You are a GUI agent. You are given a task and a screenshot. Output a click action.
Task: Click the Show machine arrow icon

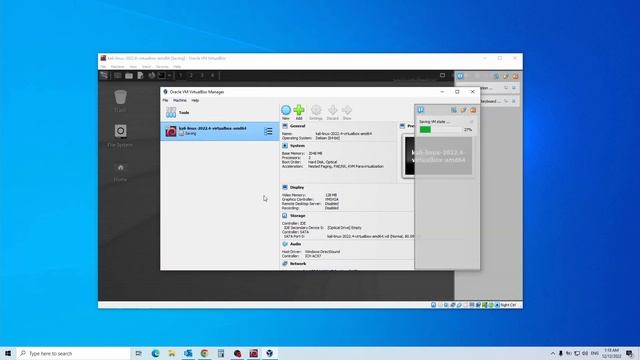coord(347,110)
